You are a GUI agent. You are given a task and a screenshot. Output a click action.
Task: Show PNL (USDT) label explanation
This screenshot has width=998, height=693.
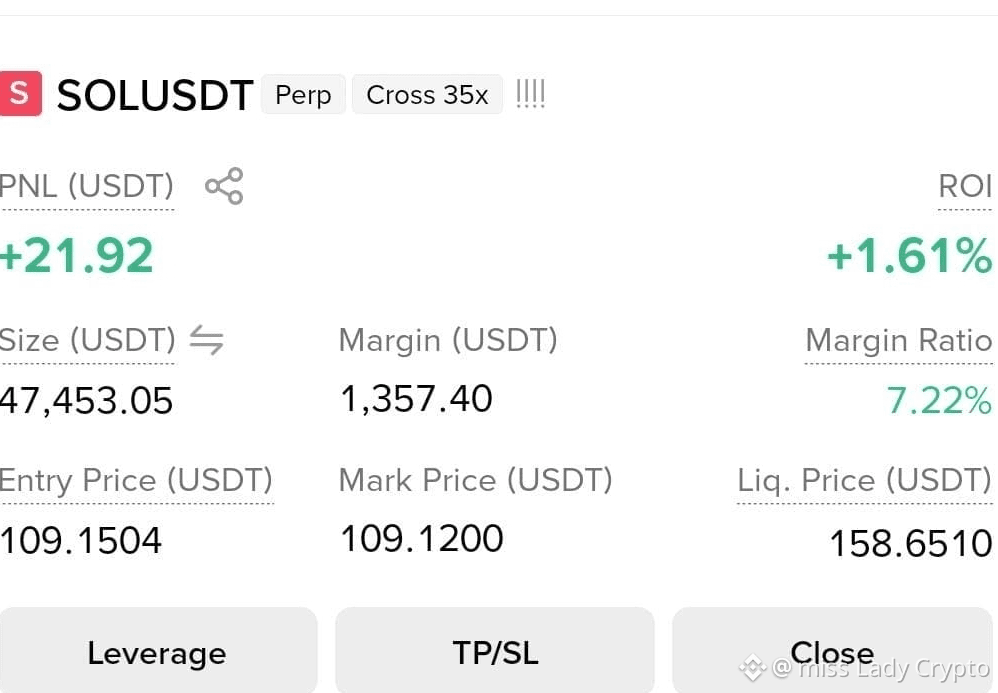click(x=86, y=186)
